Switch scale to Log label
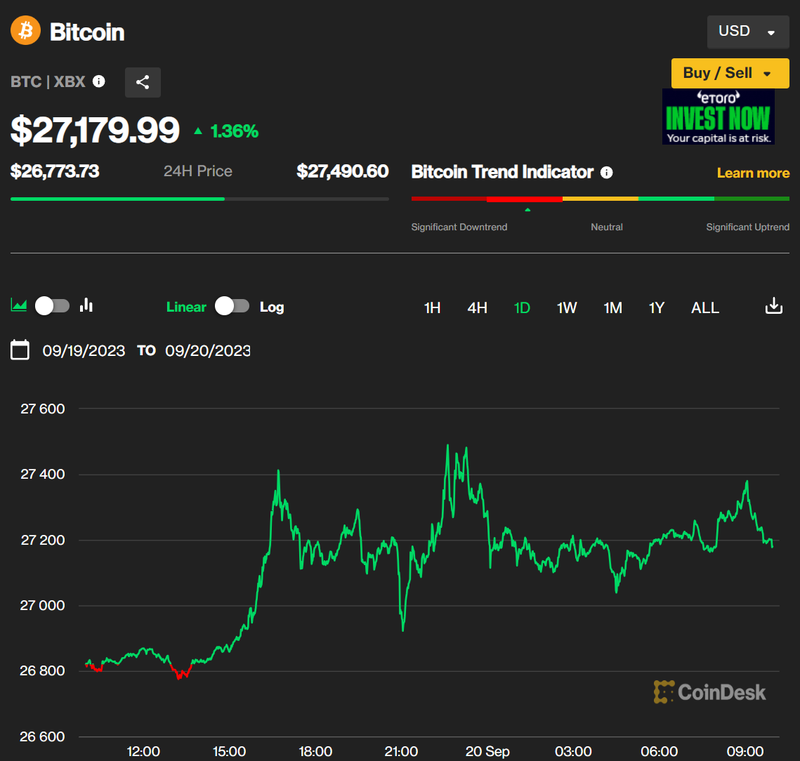Screen dimensions: 800x761 pyautogui.click(x=272, y=307)
